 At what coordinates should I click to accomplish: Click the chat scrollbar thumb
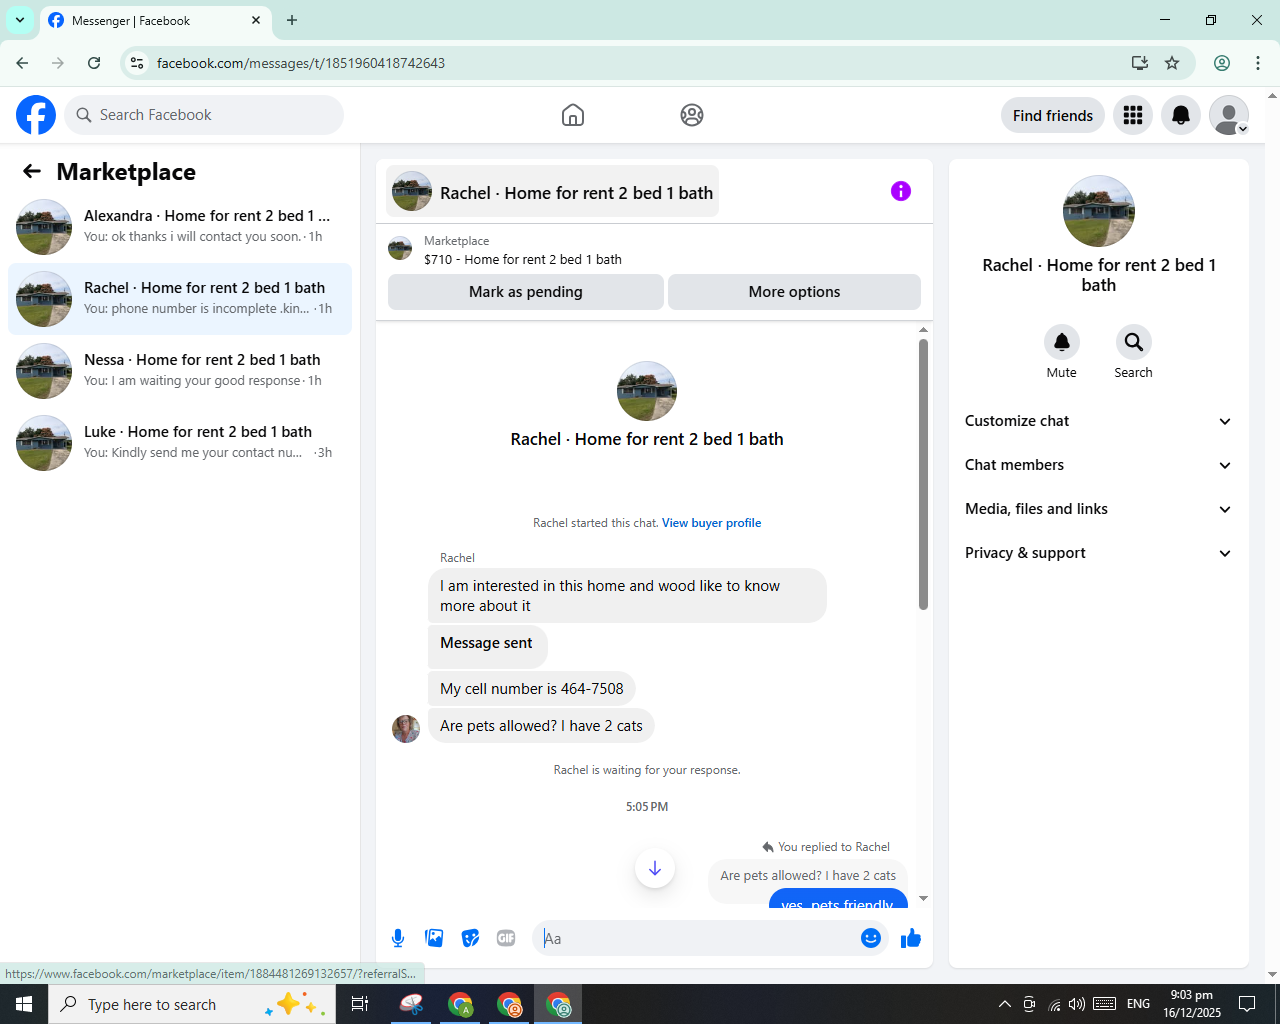pyautogui.click(x=923, y=474)
